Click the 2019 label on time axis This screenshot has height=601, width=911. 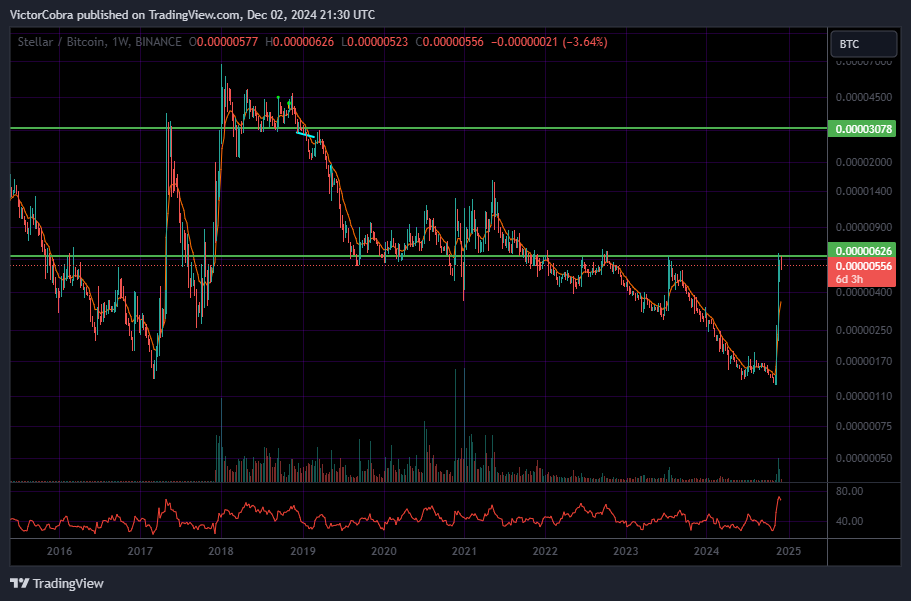click(303, 551)
